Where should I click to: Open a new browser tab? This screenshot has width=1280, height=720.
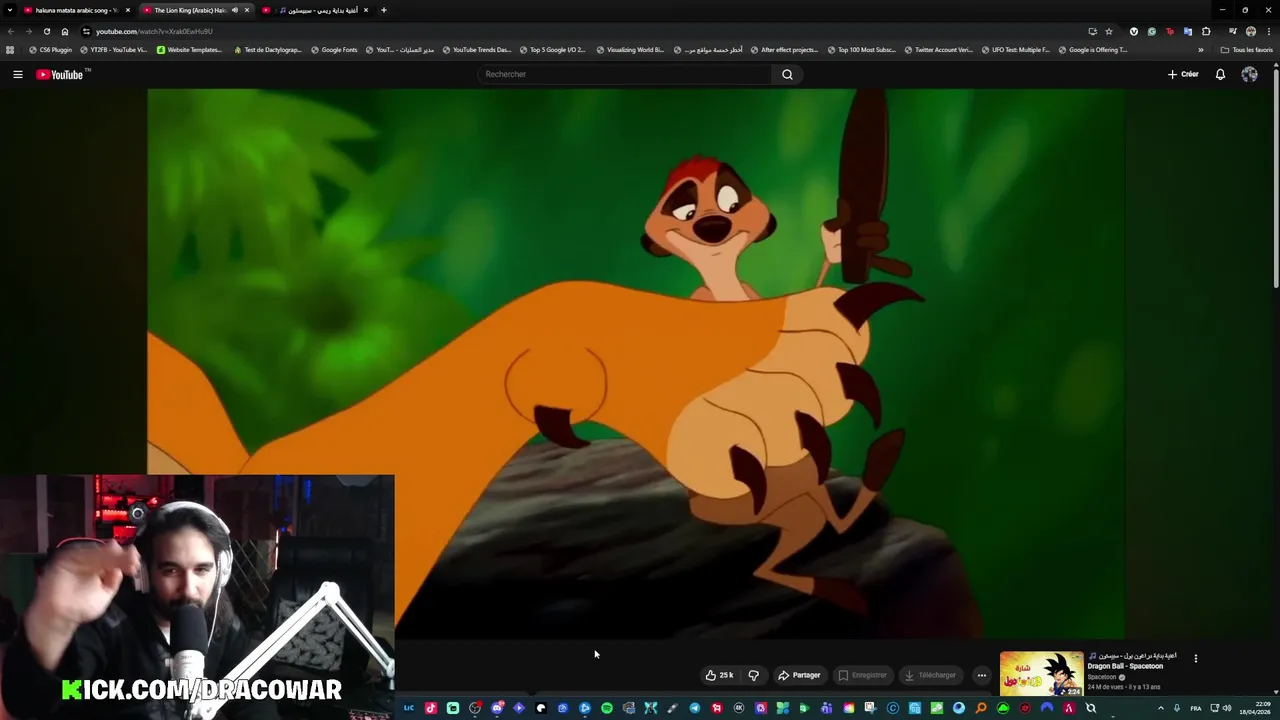point(384,10)
